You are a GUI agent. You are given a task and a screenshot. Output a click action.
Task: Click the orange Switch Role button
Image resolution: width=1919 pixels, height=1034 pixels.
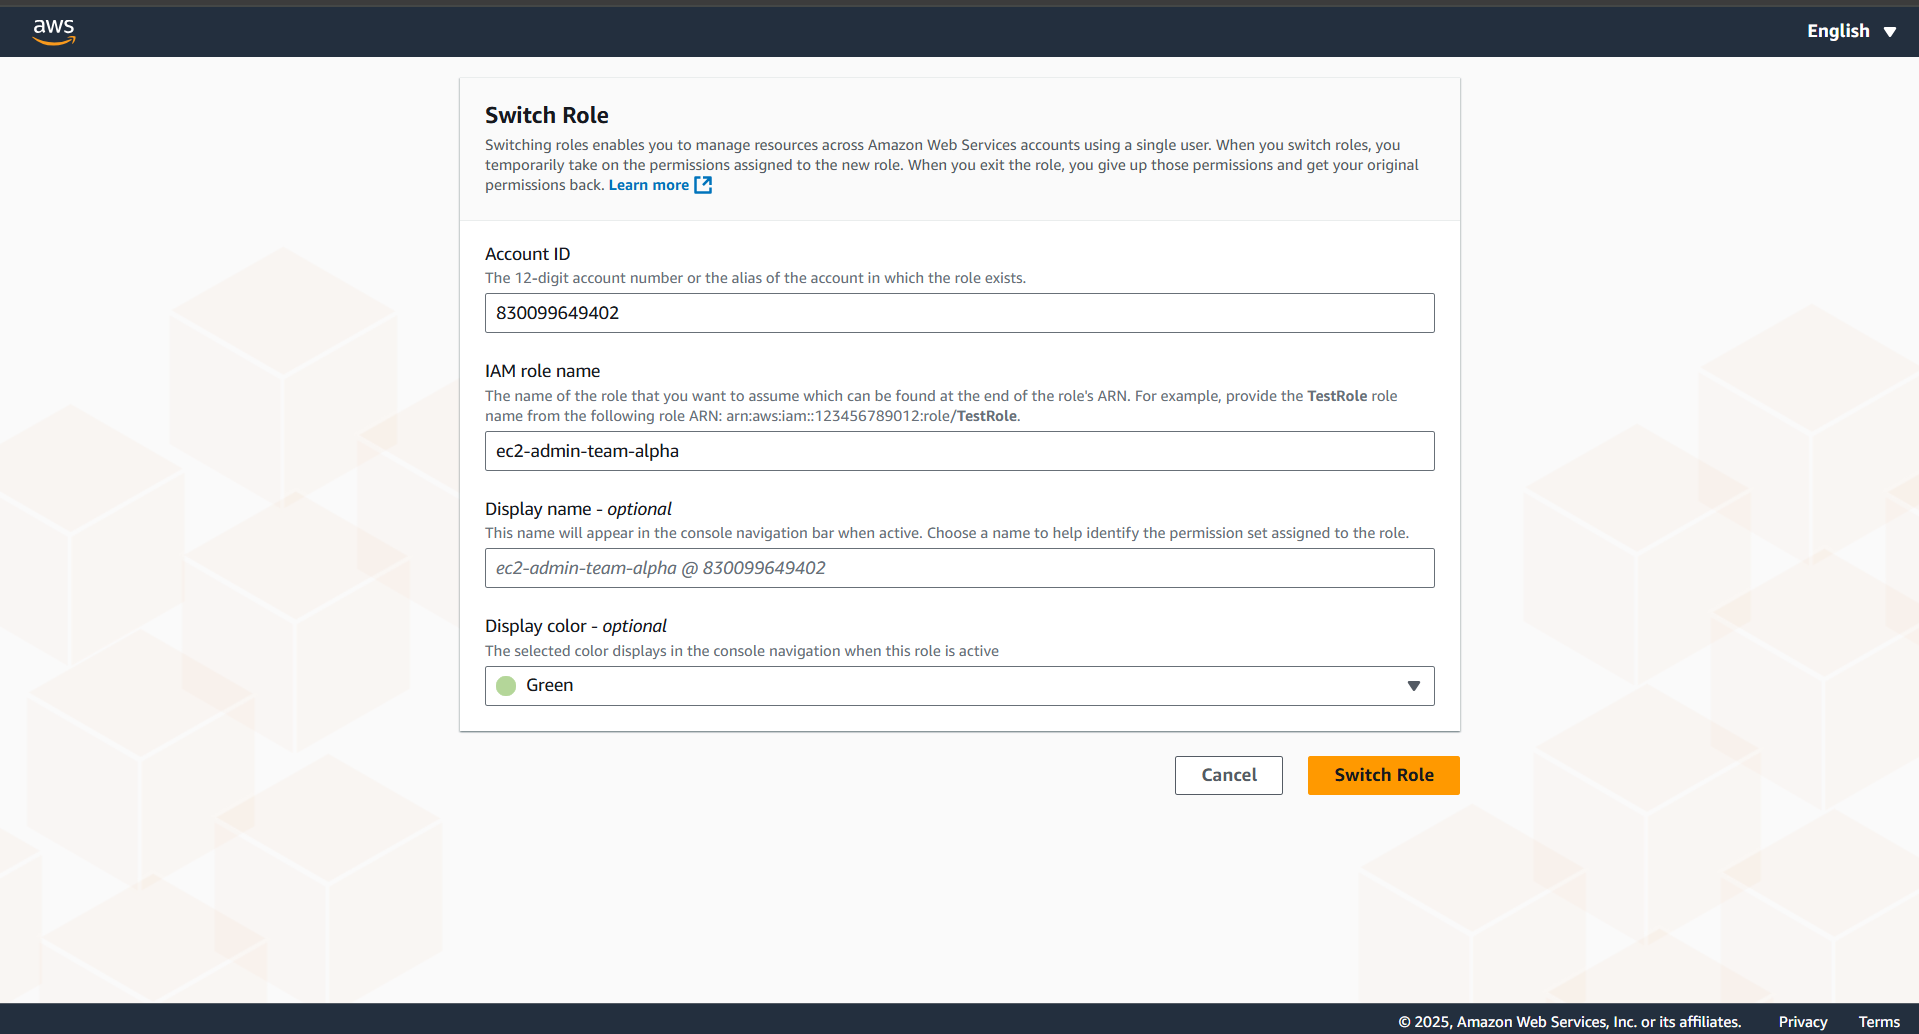pos(1383,775)
